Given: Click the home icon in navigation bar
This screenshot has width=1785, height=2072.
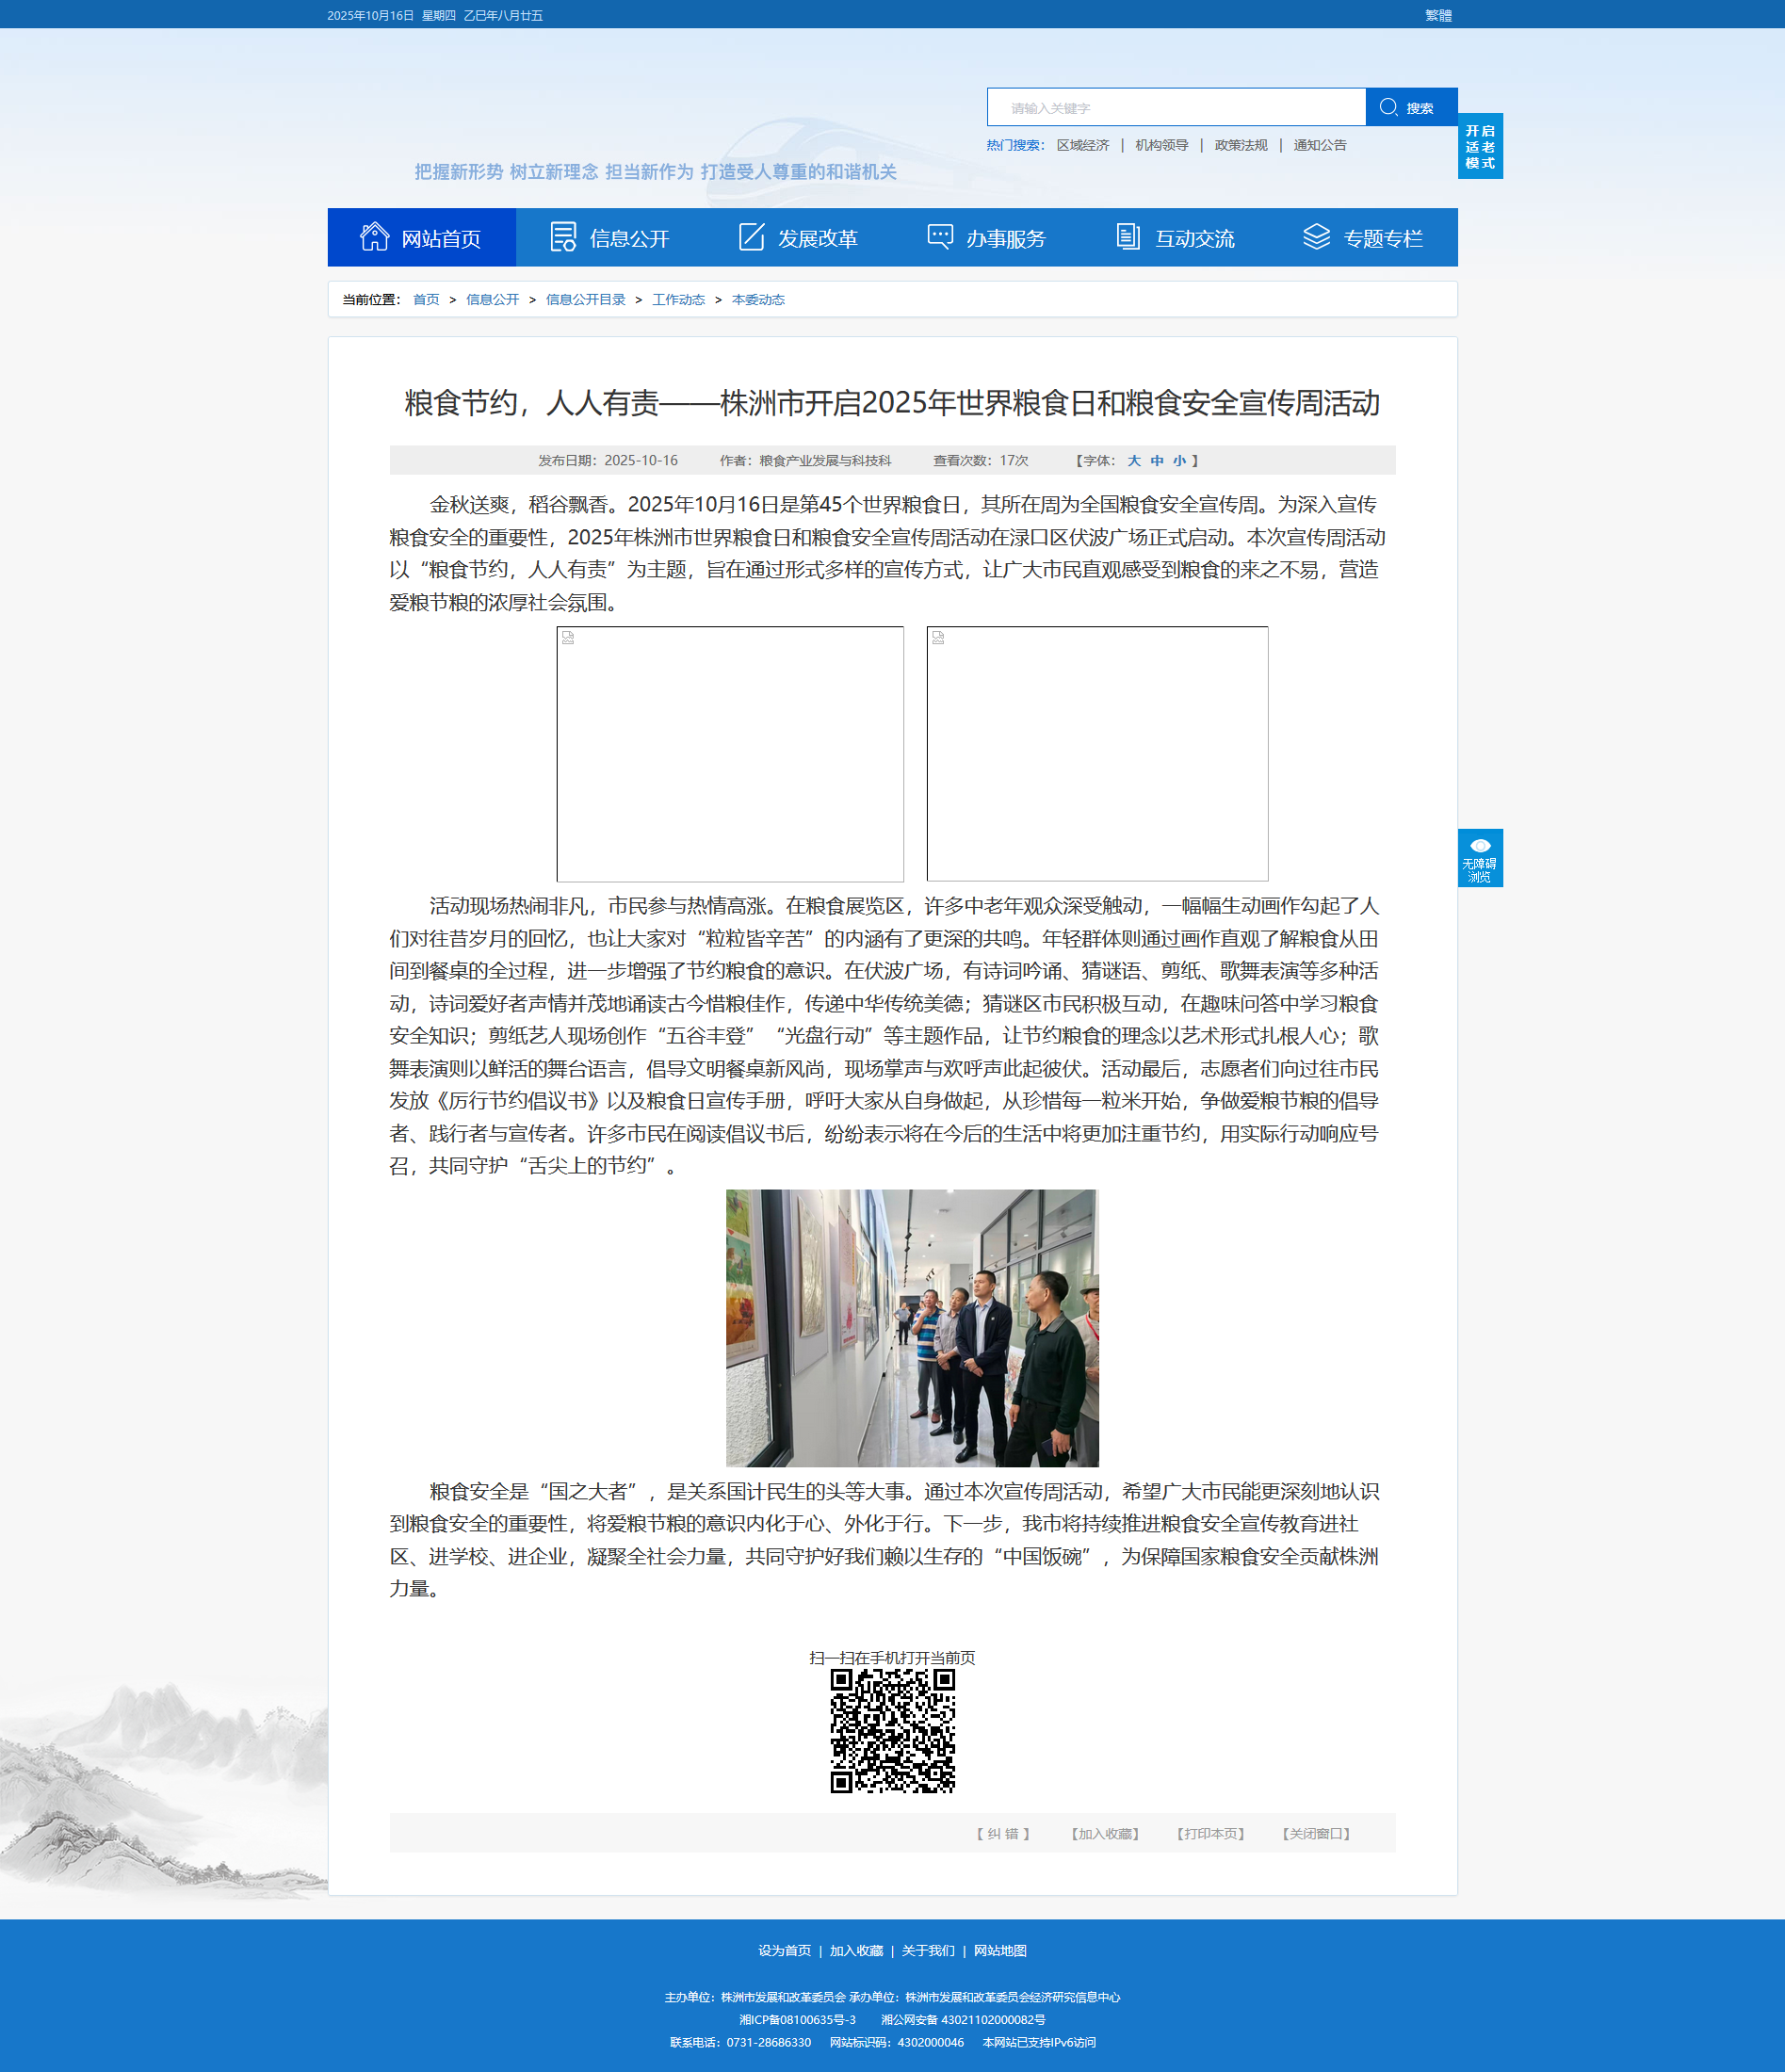Looking at the screenshot, I should coord(374,237).
